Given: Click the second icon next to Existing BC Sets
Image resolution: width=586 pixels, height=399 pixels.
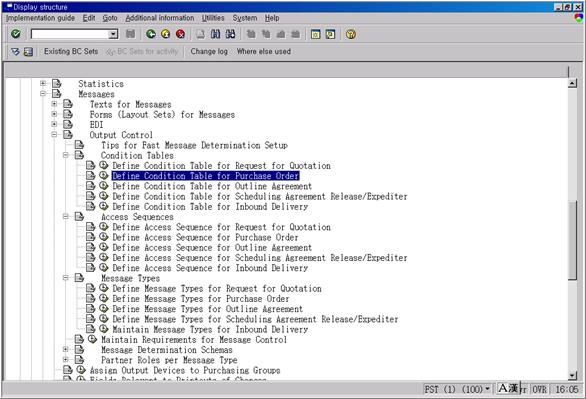Looking at the screenshot, I should [28, 52].
